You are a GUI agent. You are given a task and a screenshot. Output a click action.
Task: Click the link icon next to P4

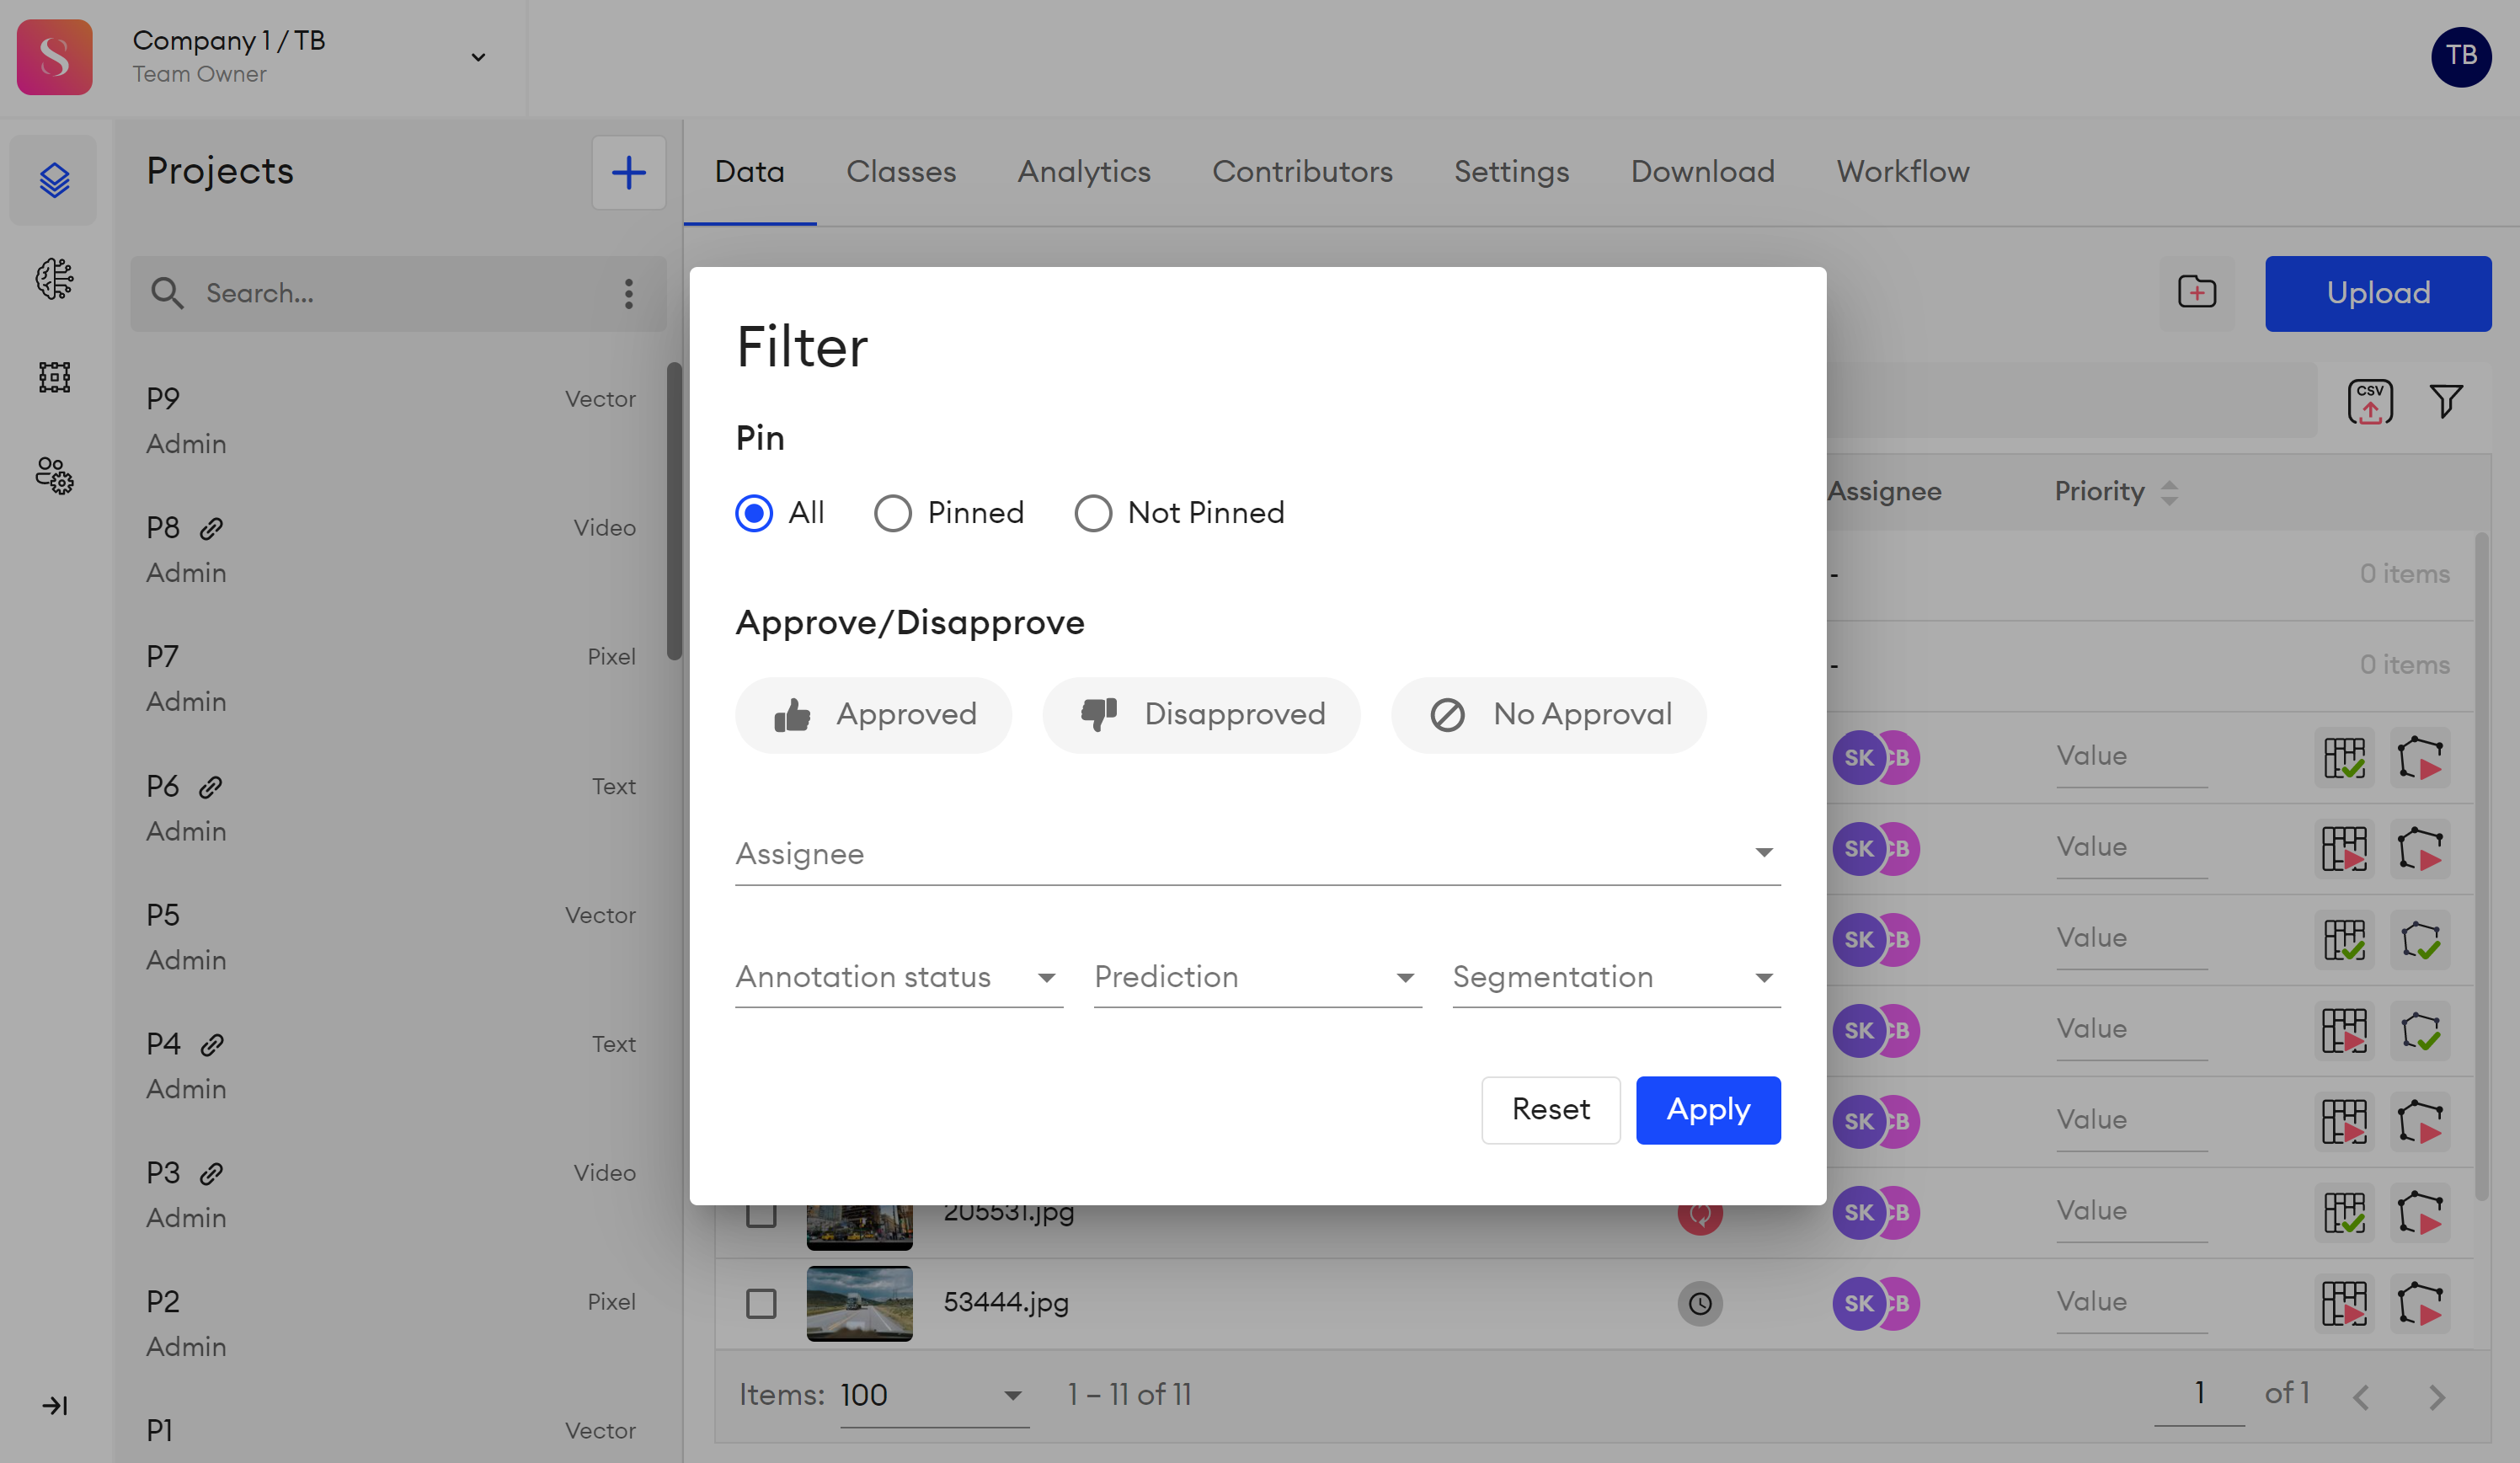pyautogui.click(x=211, y=1045)
